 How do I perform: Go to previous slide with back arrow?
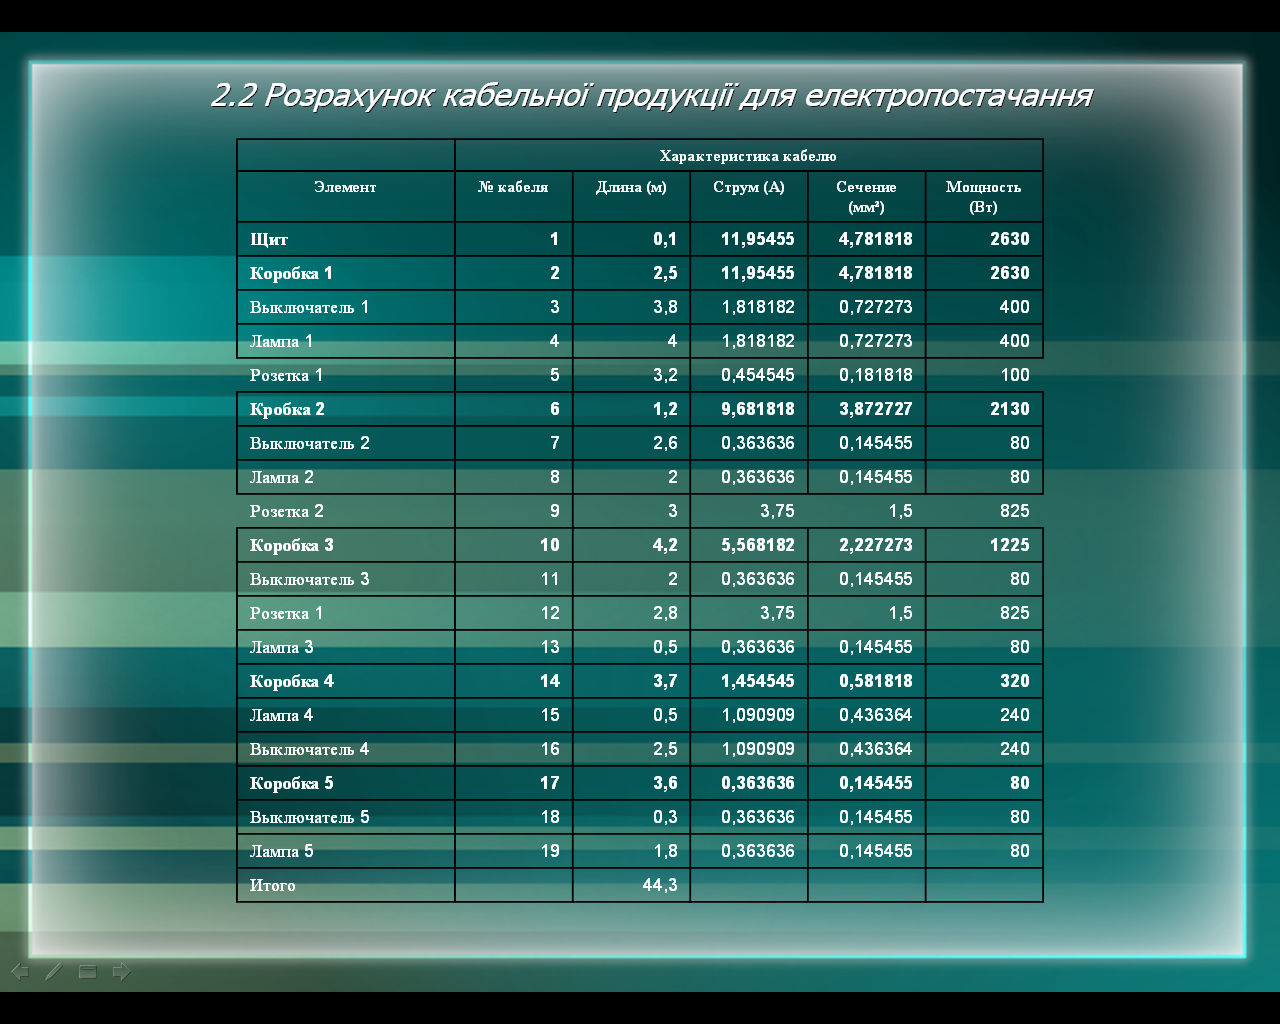coord(20,971)
